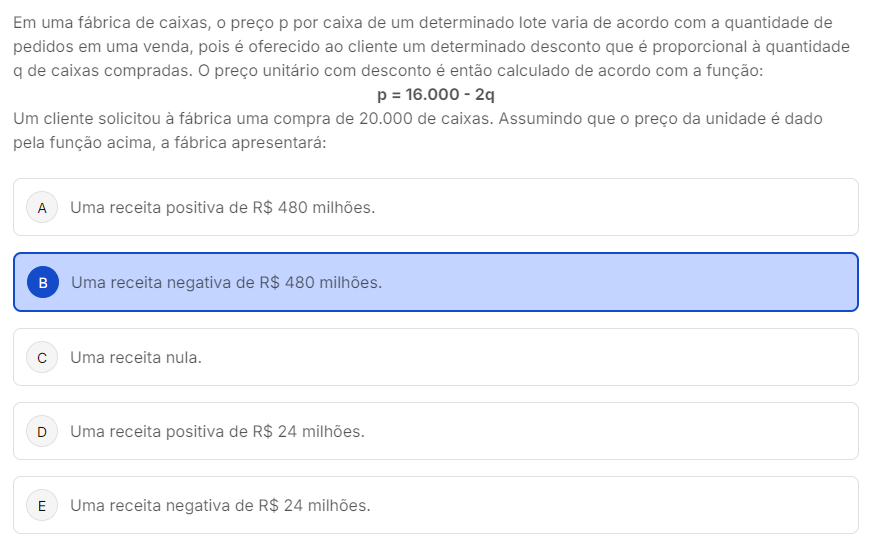
Task: Click the number "20.000" in the question text
Action: click(x=384, y=119)
